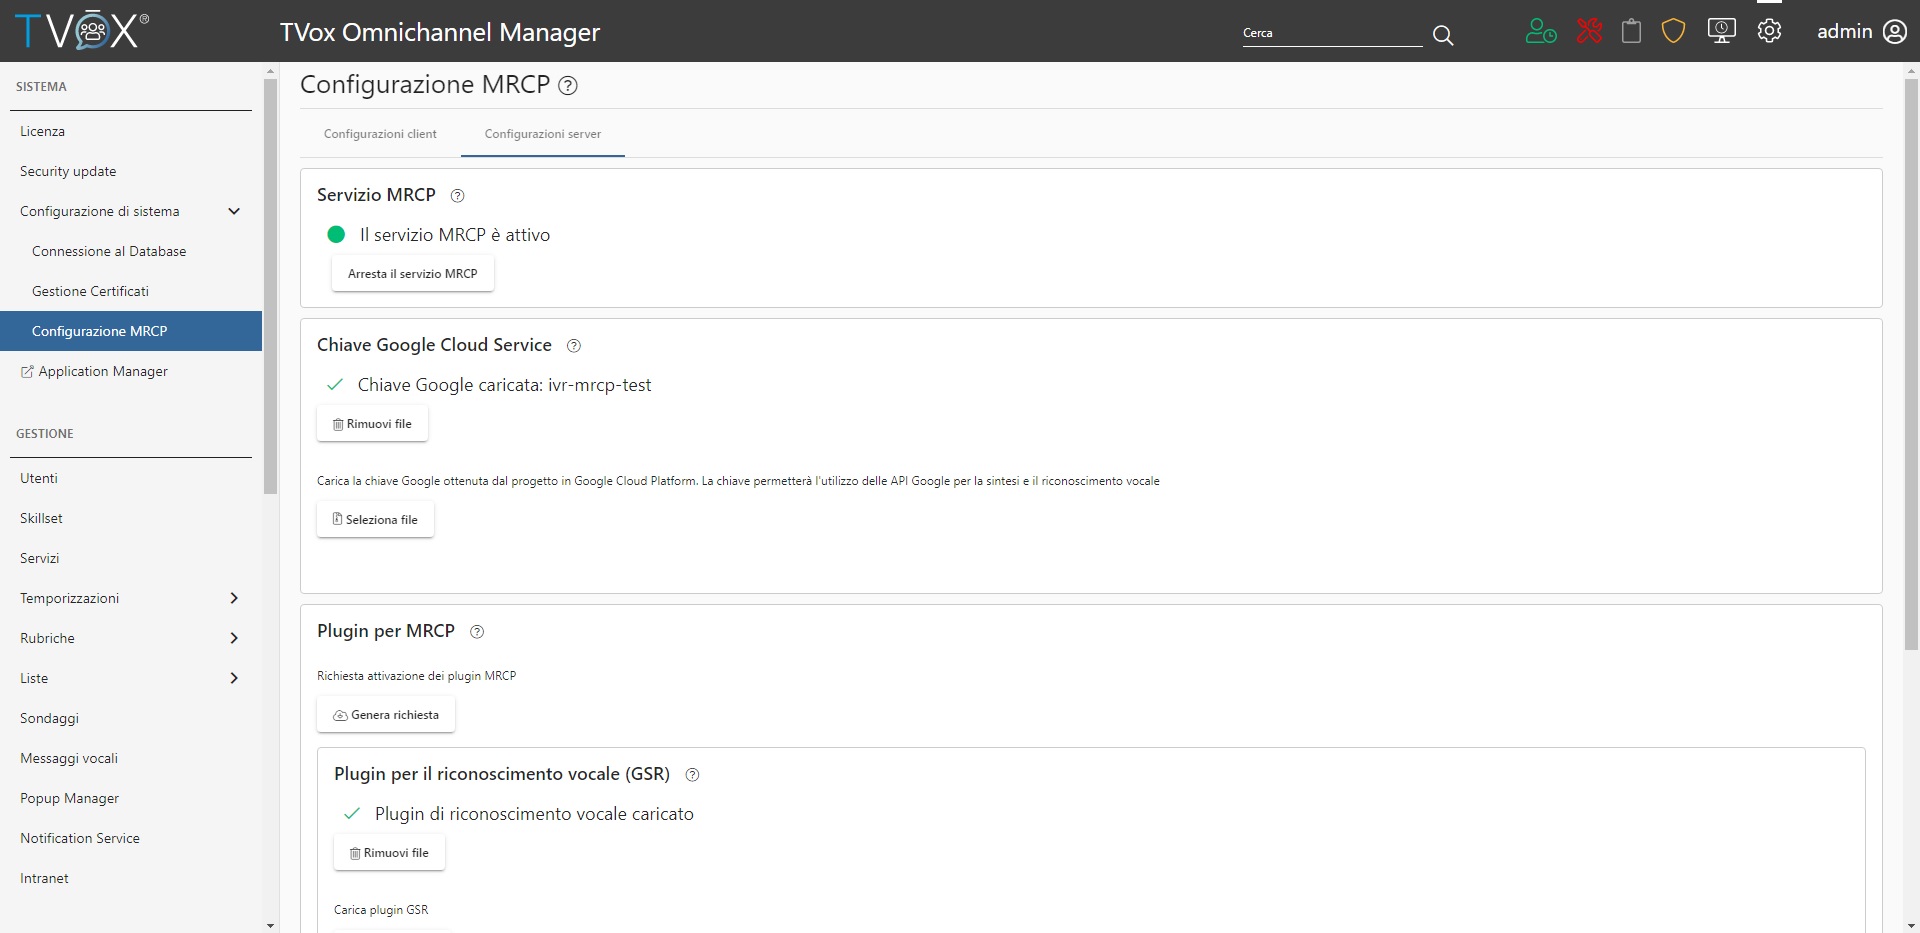Click 'Carica plugin GSR' label text
This screenshot has width=1920, height=933.
click(x=381, y=910)
